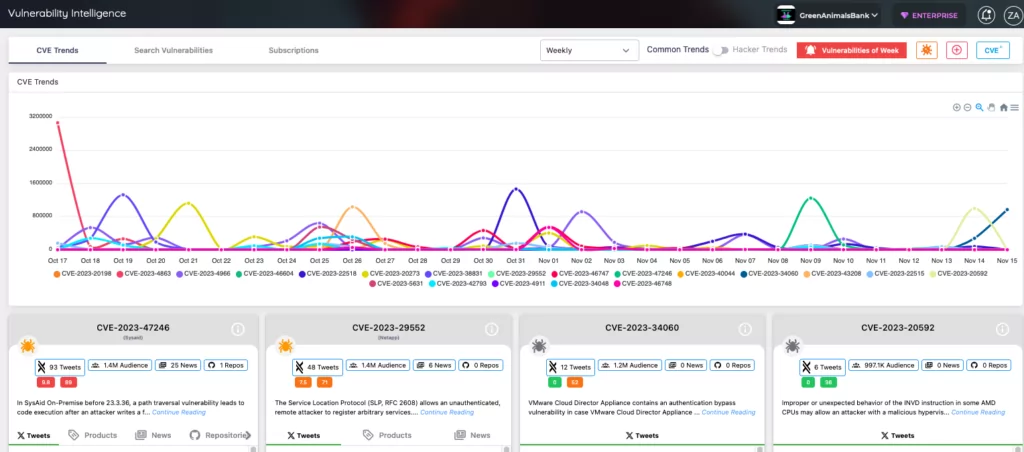The height and width of the screenshot is (452, 1024).
Task: Open Repositories tab on CVE-2023-47246 card
Action: (x=219, y=435)
